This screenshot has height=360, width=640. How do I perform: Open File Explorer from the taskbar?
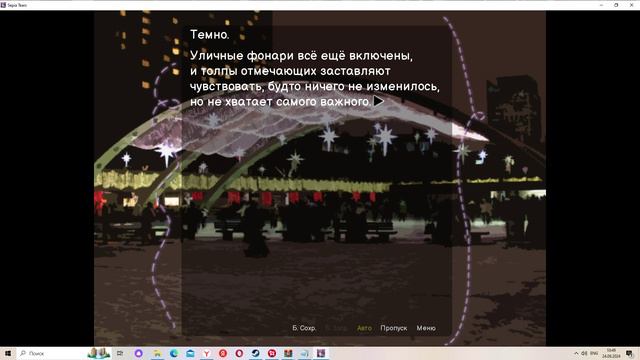click(x=157, y=353)
